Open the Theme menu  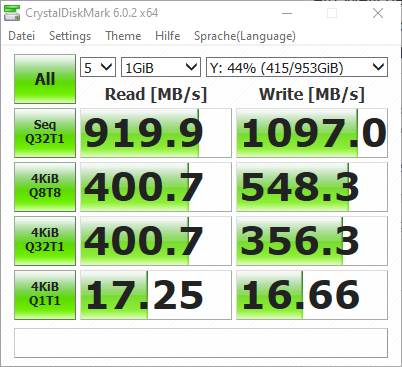pos(123,36)
